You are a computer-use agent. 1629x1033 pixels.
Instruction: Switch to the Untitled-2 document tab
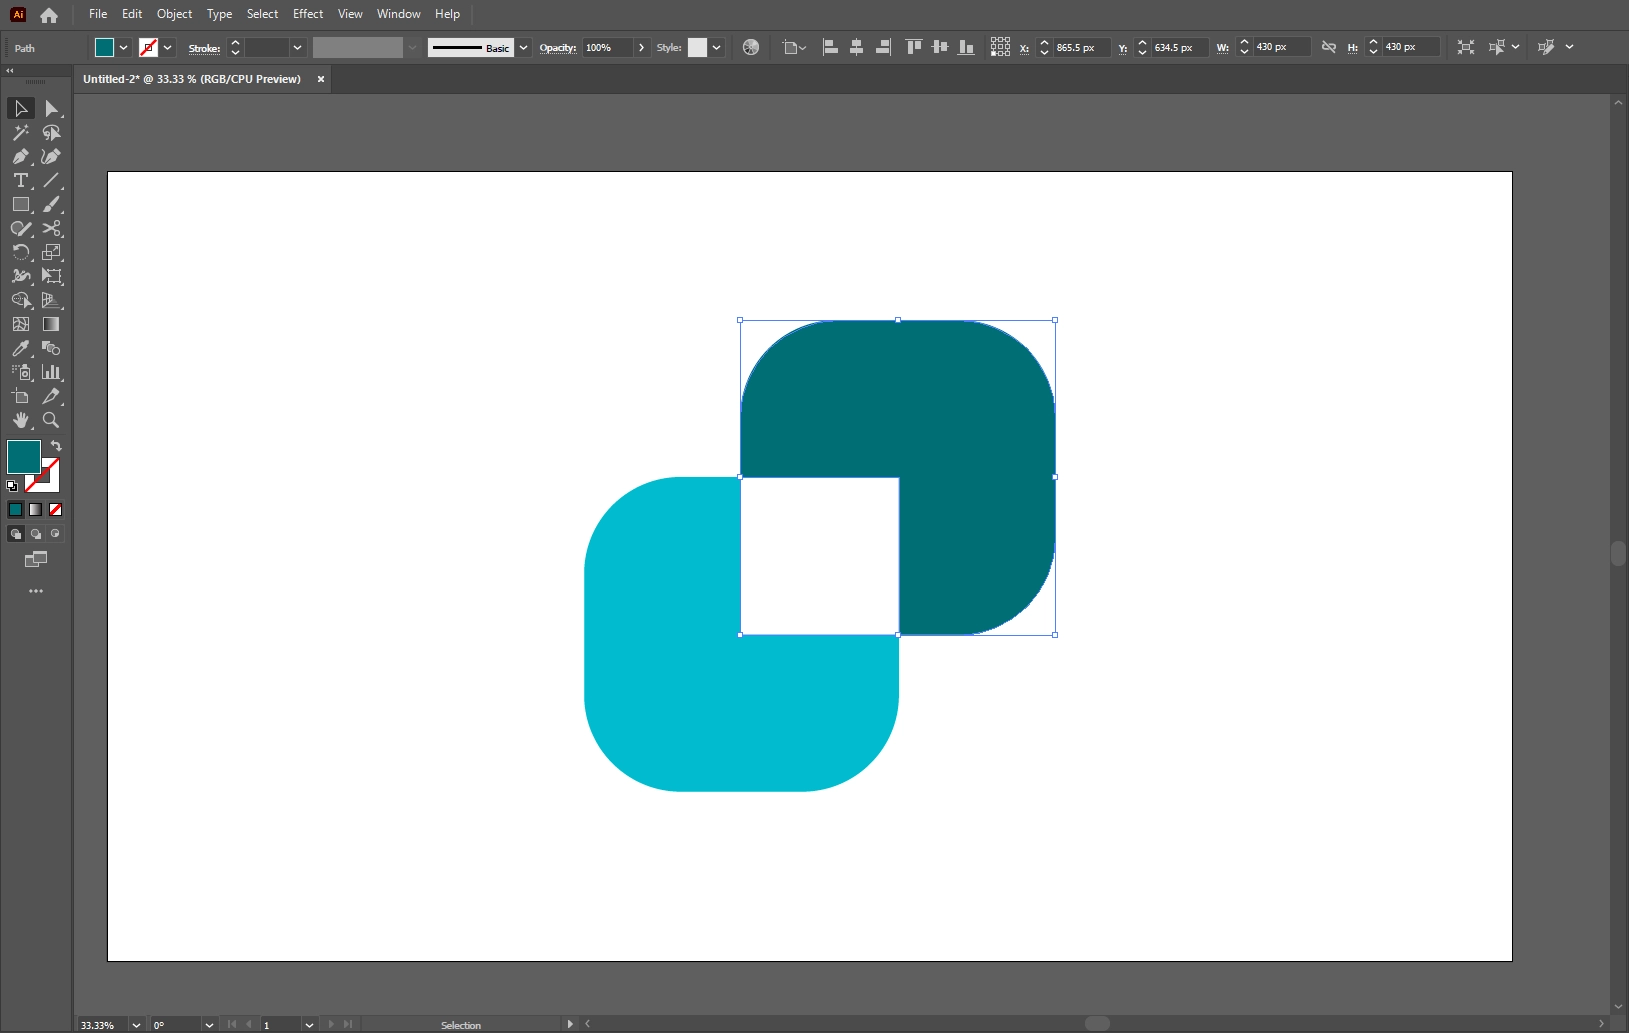tap(192, 79)
